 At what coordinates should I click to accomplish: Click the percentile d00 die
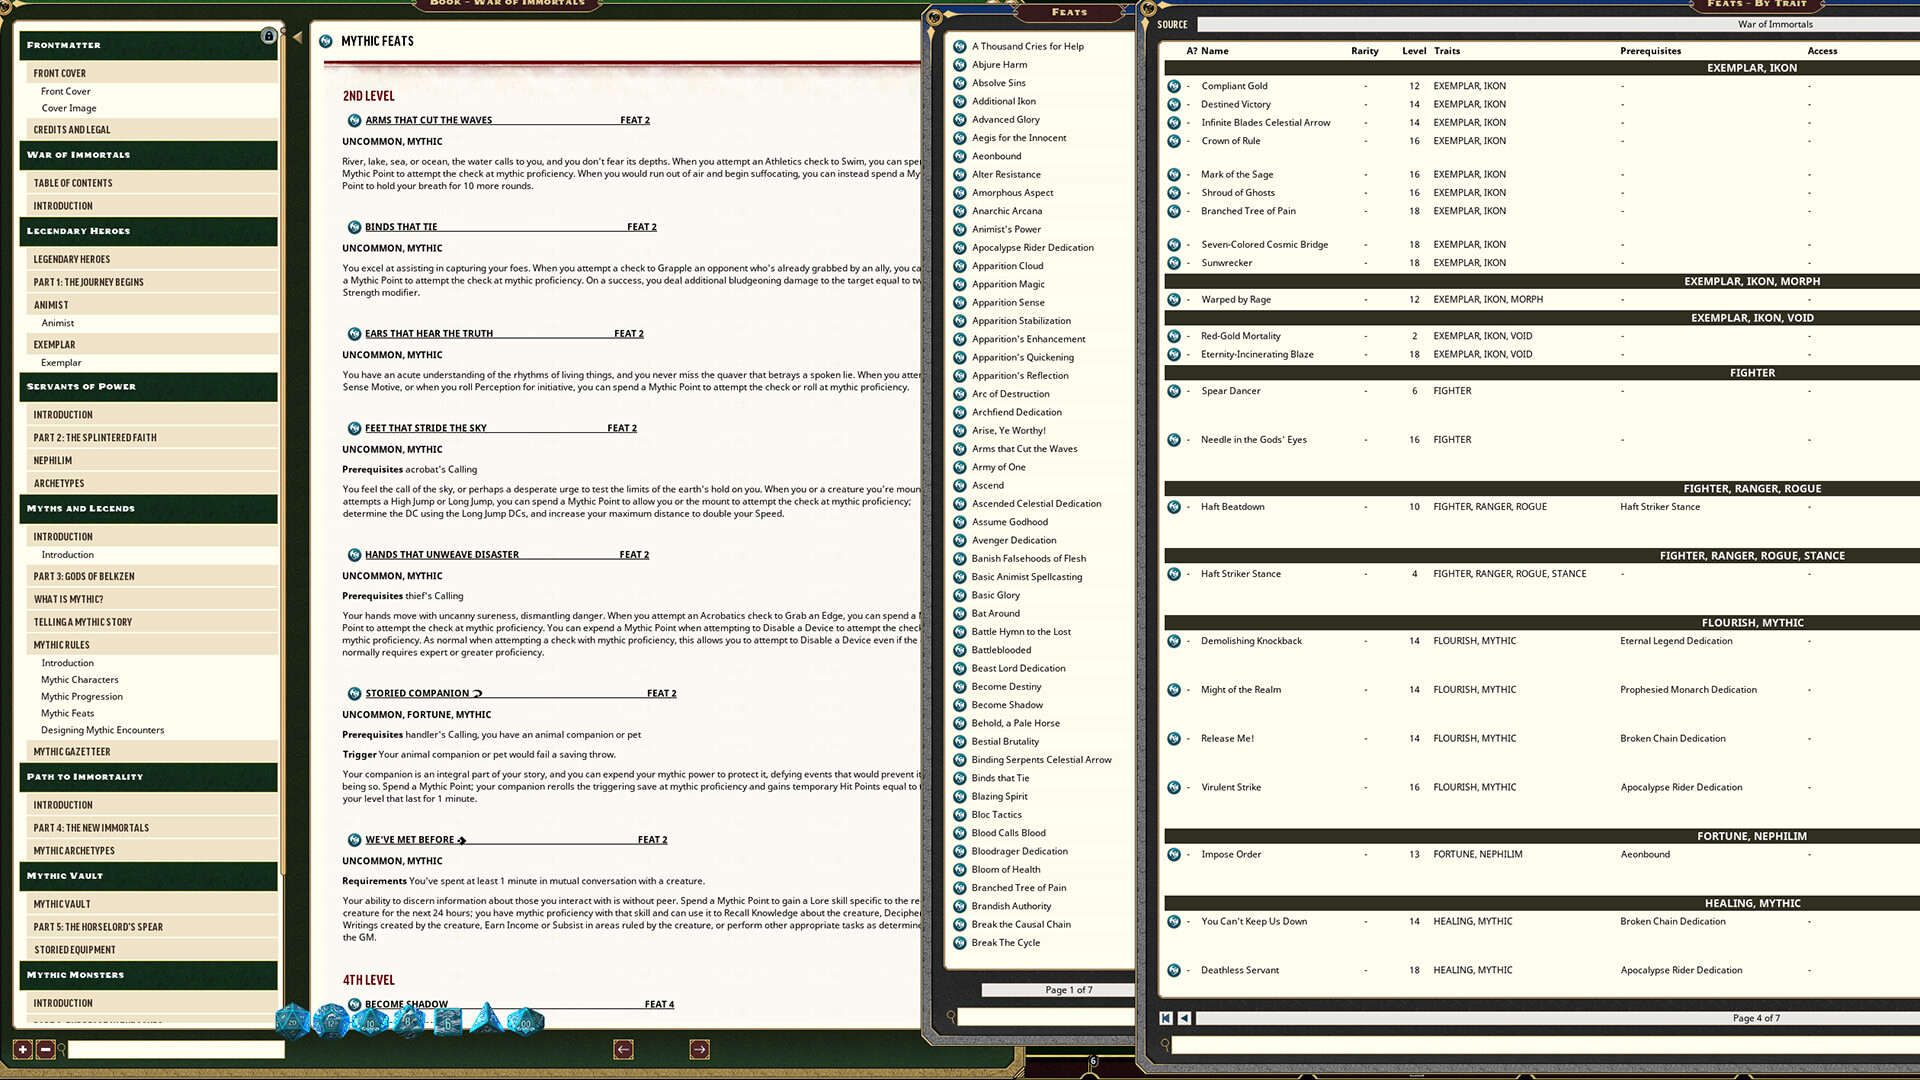pos(526,1022)
